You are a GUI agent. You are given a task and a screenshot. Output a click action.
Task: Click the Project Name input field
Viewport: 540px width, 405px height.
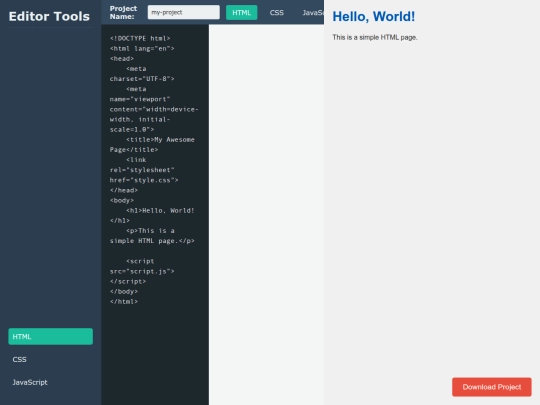click(x=184, y=12)
